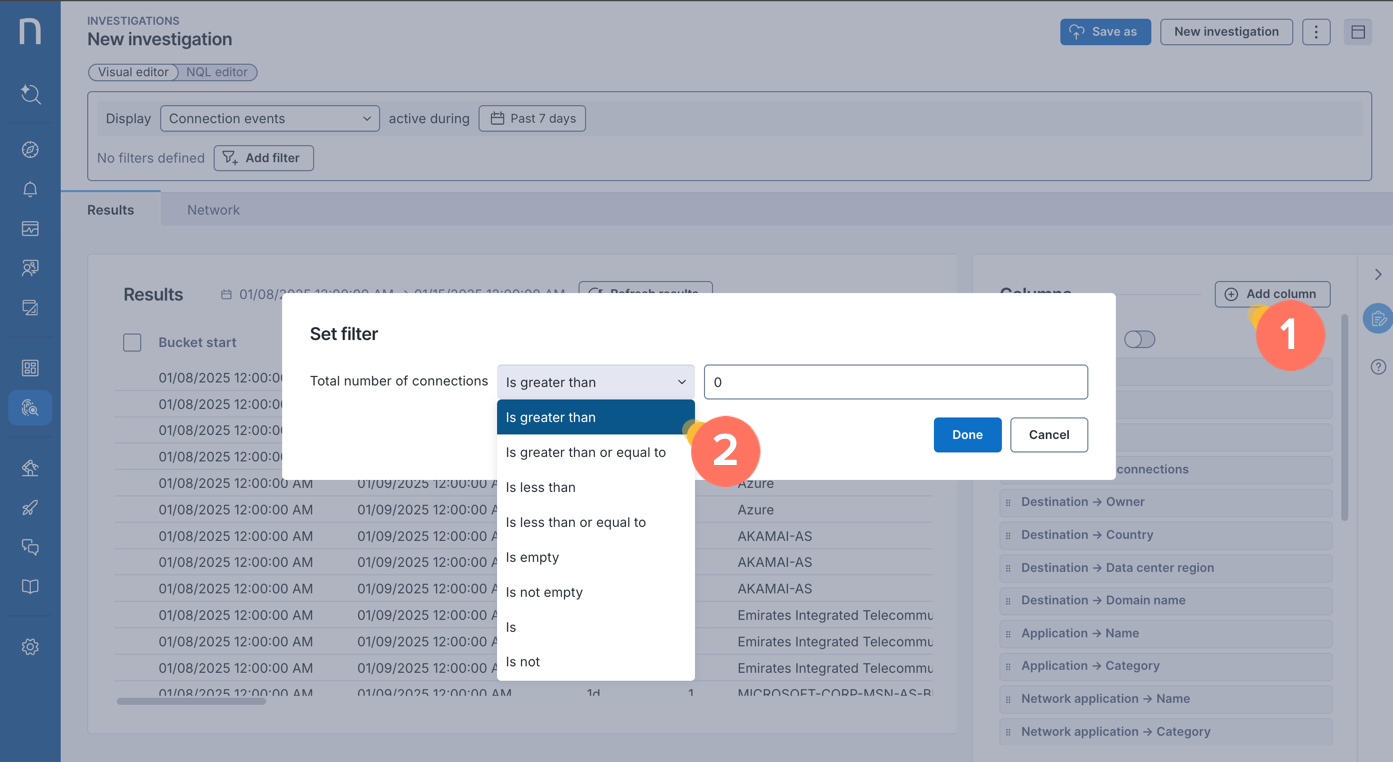Open the three-dot more options menu
The image size is (1393, 762).
coord(1316,32)
